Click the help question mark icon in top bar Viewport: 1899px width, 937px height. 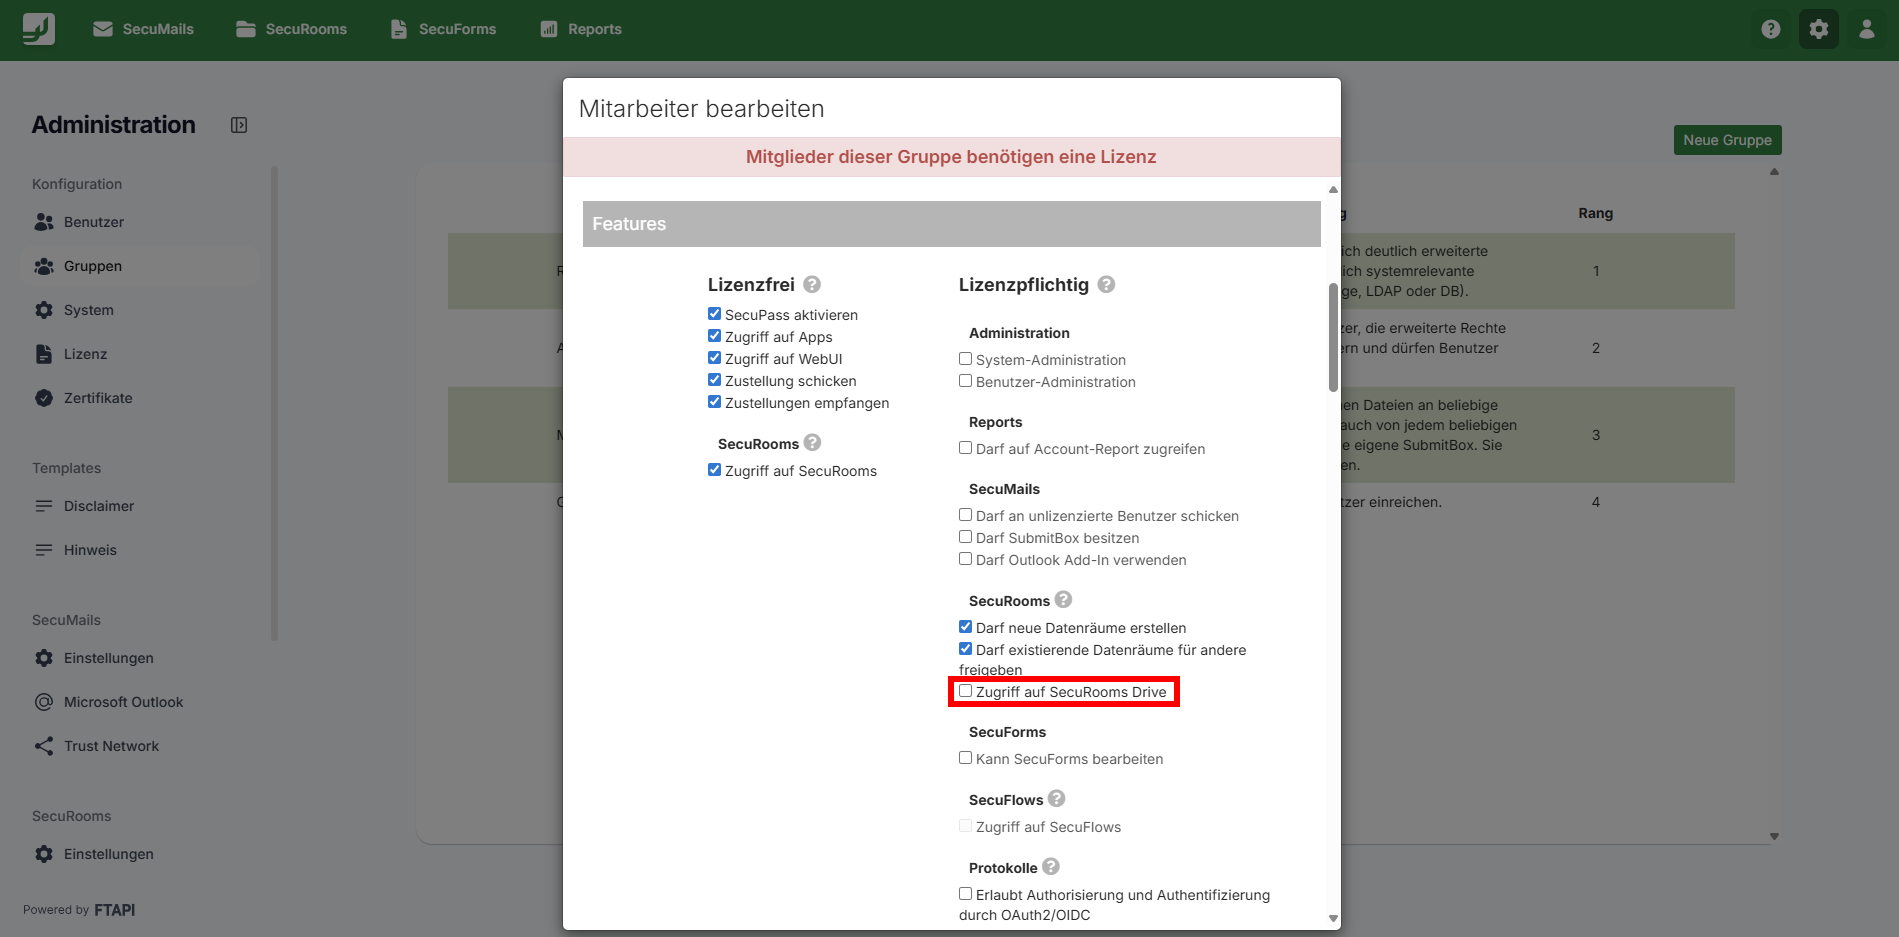coord(1770,29)
